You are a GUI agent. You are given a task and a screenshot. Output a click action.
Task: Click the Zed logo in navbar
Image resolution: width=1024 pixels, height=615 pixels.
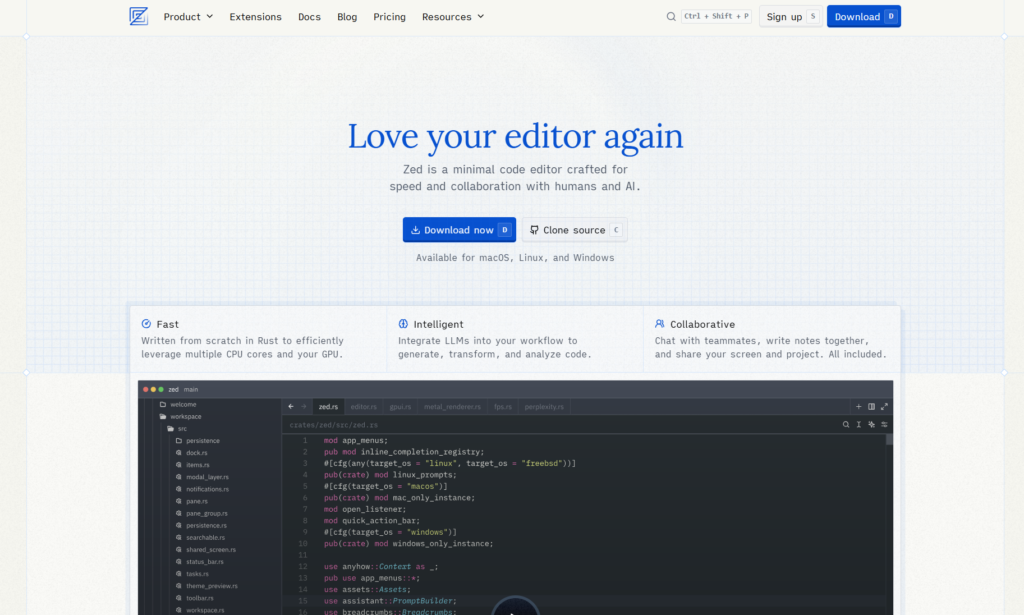point(138,16)
